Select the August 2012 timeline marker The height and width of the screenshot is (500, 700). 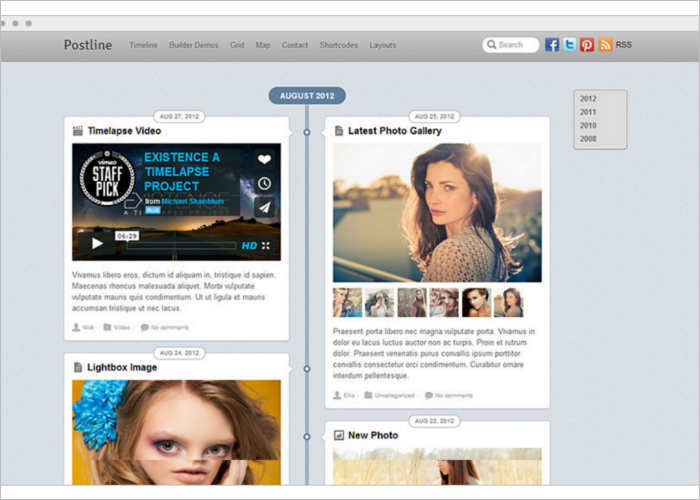(307, 96)
